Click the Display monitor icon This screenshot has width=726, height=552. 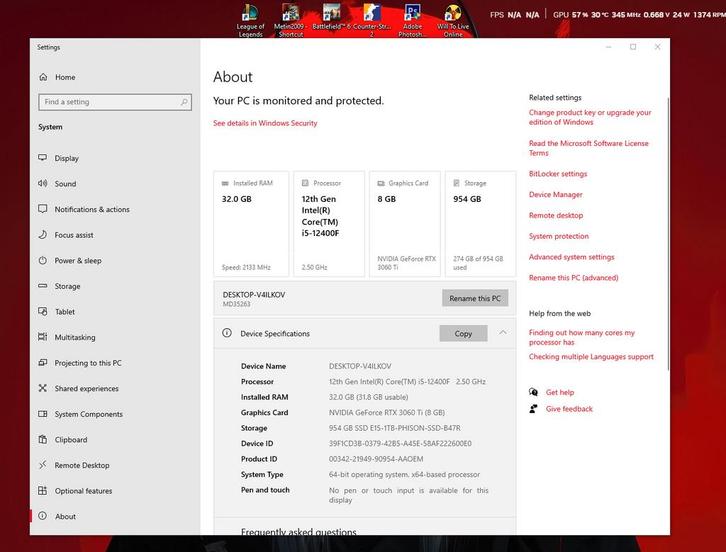point(43,157)
